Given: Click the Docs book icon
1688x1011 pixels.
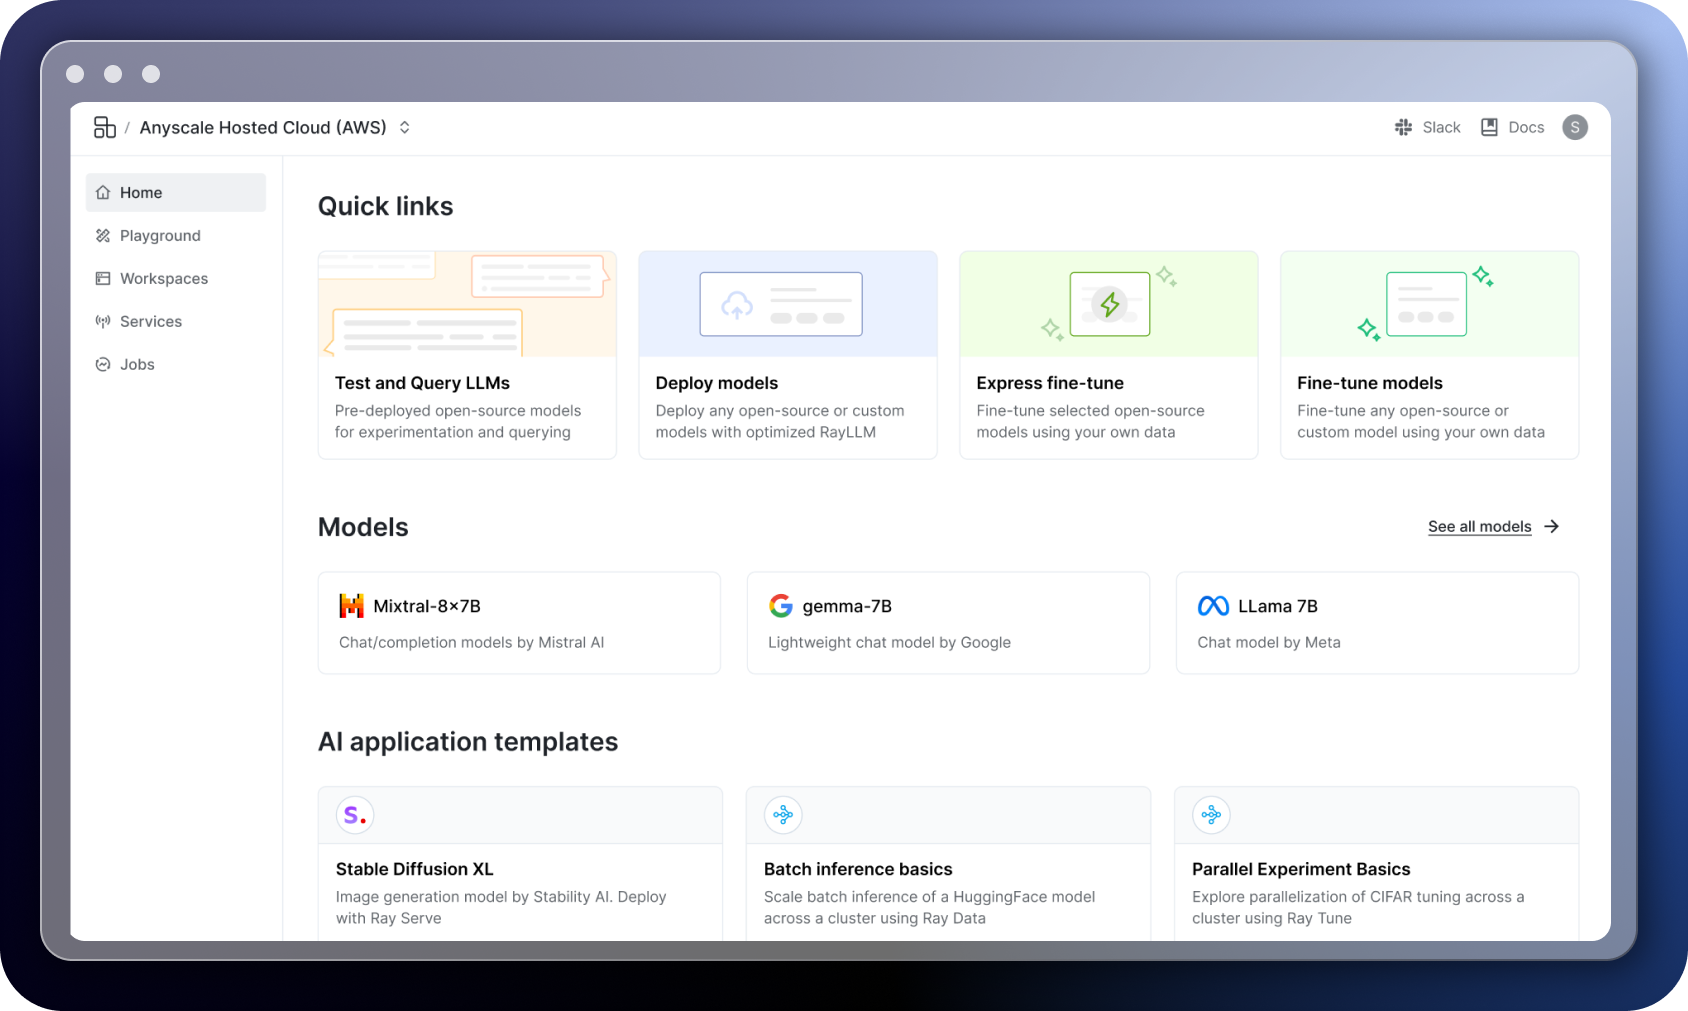Looking at the screenshot, I should pos(1489,127).
